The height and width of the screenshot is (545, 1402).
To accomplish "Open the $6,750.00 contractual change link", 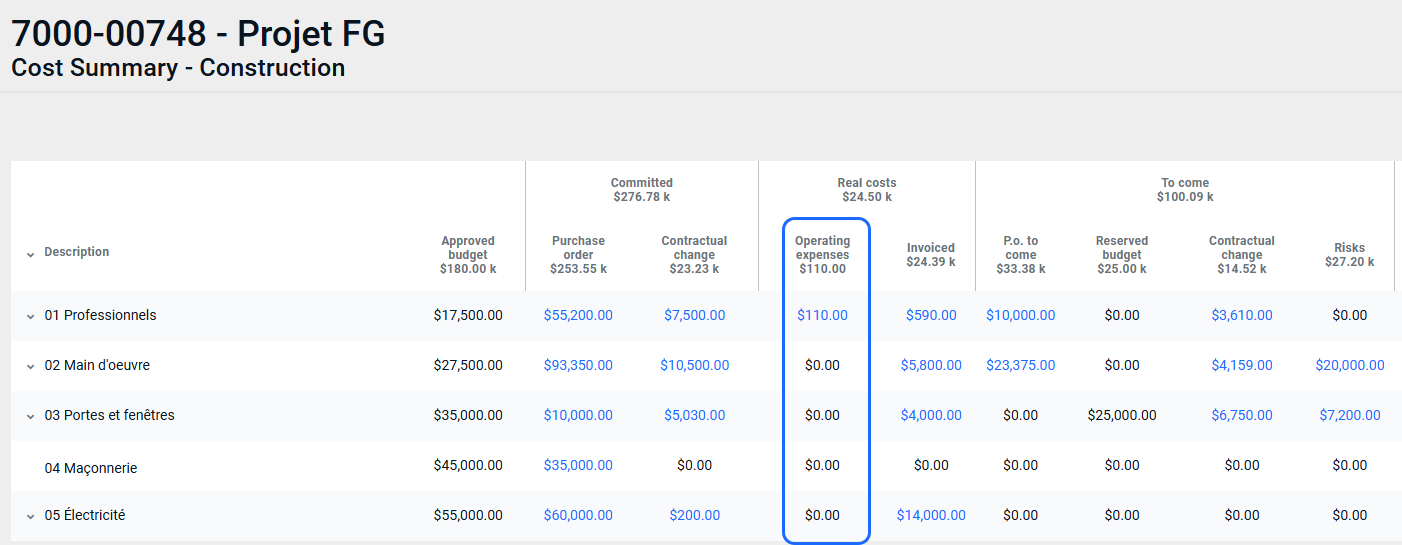I will coord(1242,415).
